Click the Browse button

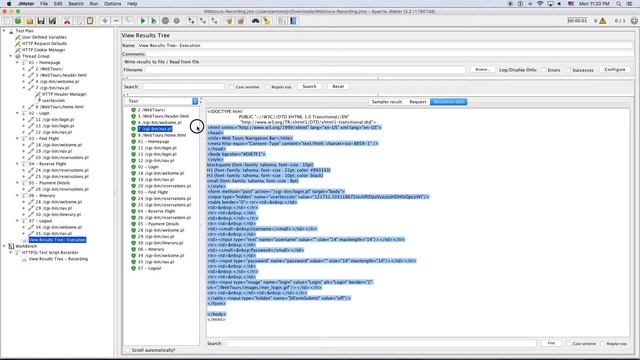pos(482,70)
